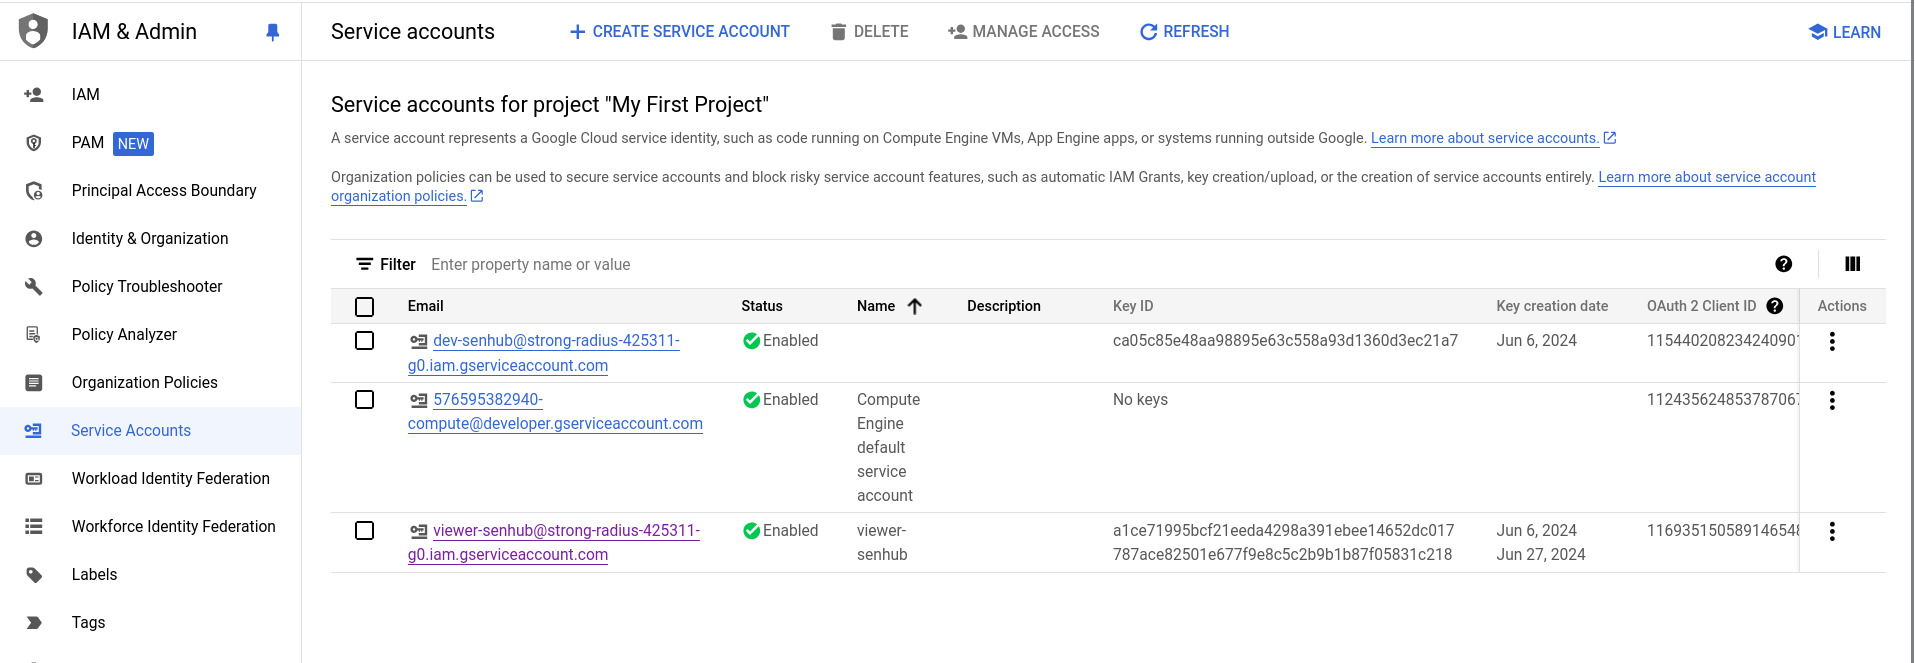
Task: Check the 576595382940-compute account row
Action: 365,400
